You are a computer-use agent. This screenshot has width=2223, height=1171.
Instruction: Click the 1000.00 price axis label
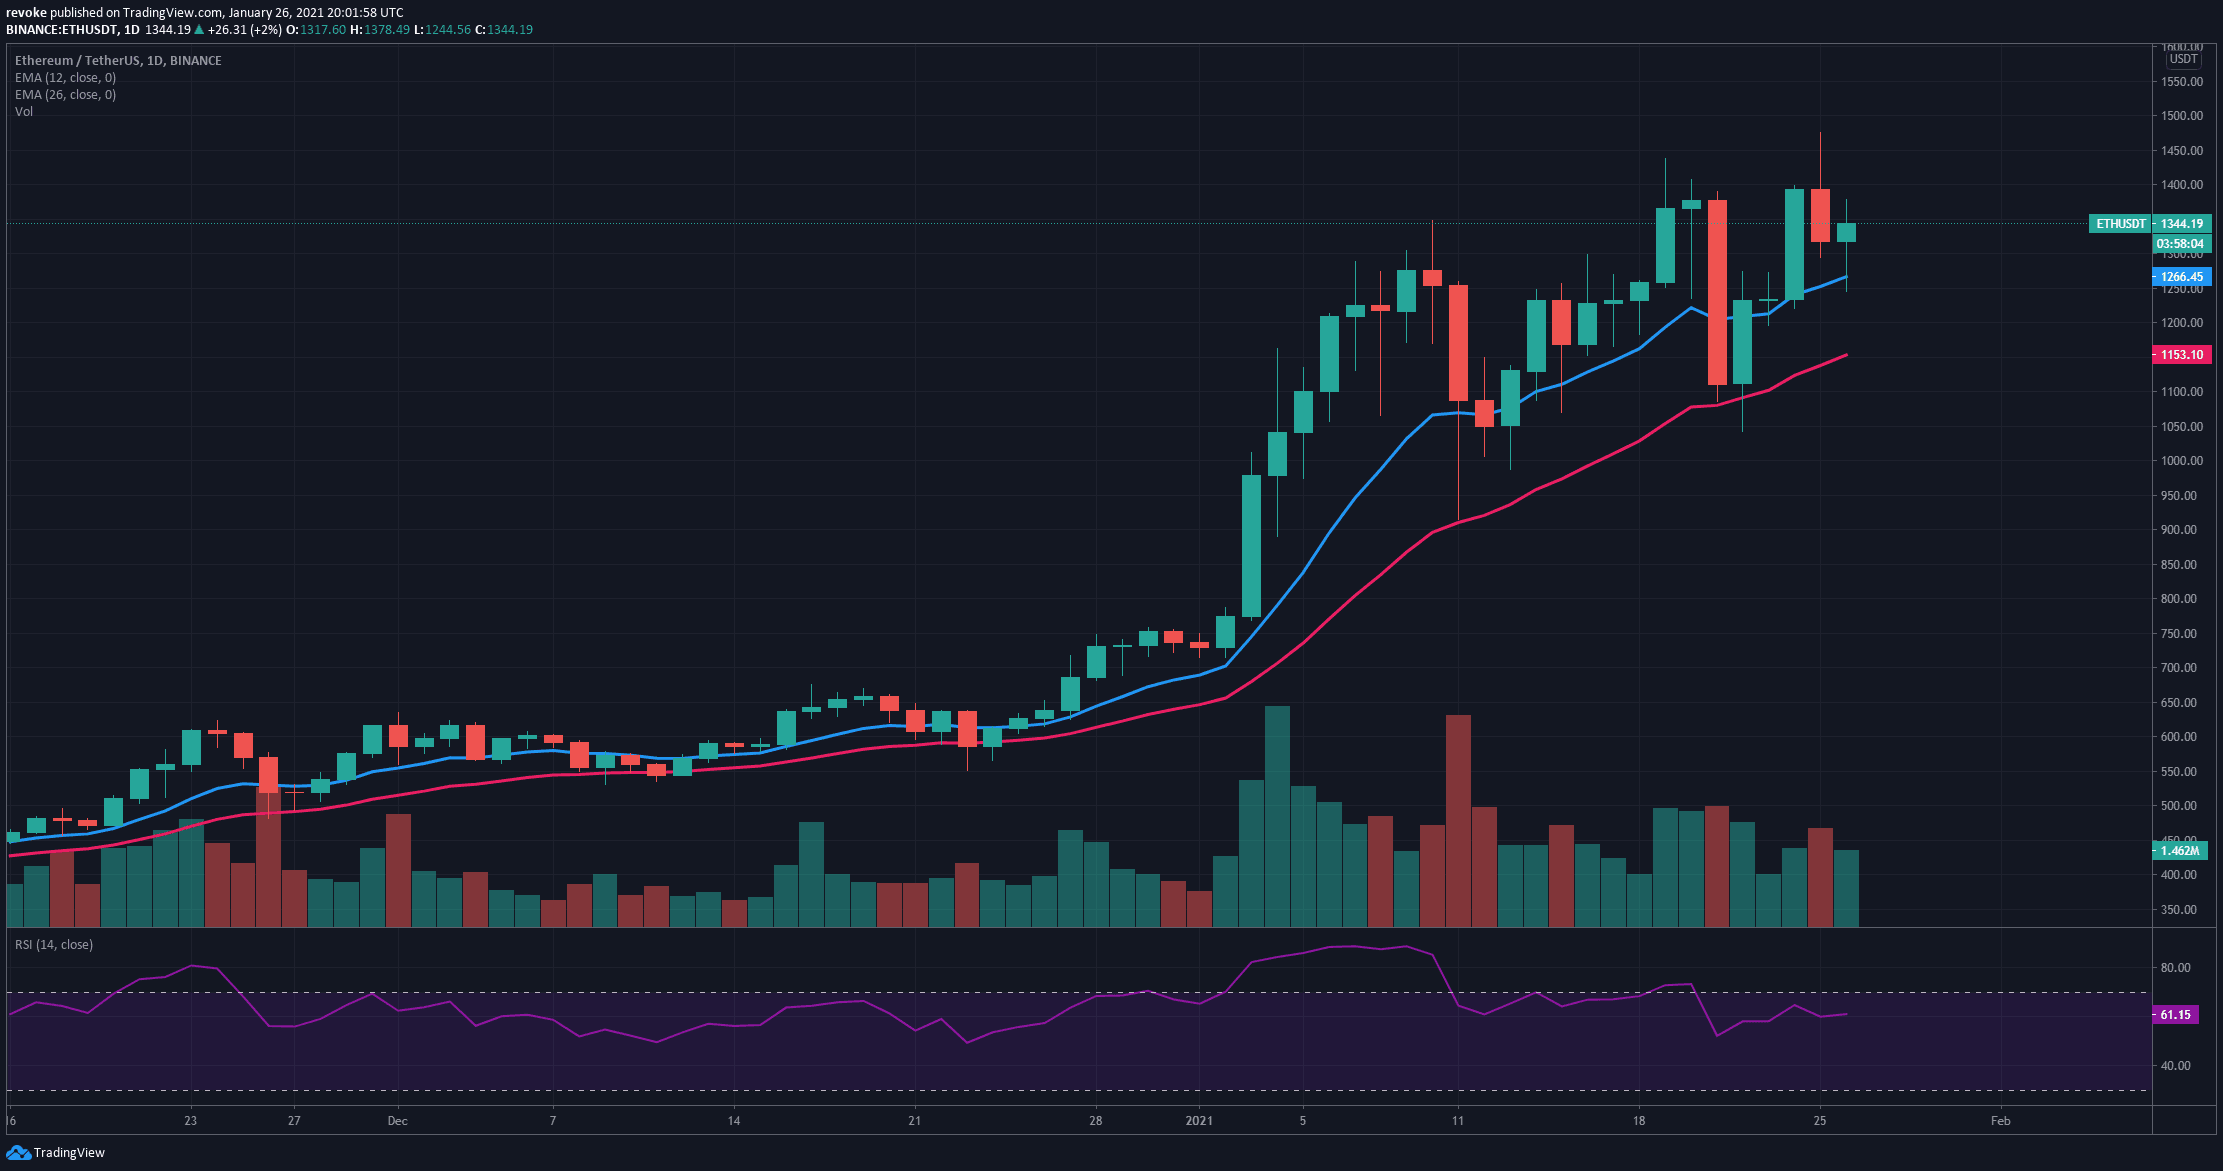point(2181,461)
